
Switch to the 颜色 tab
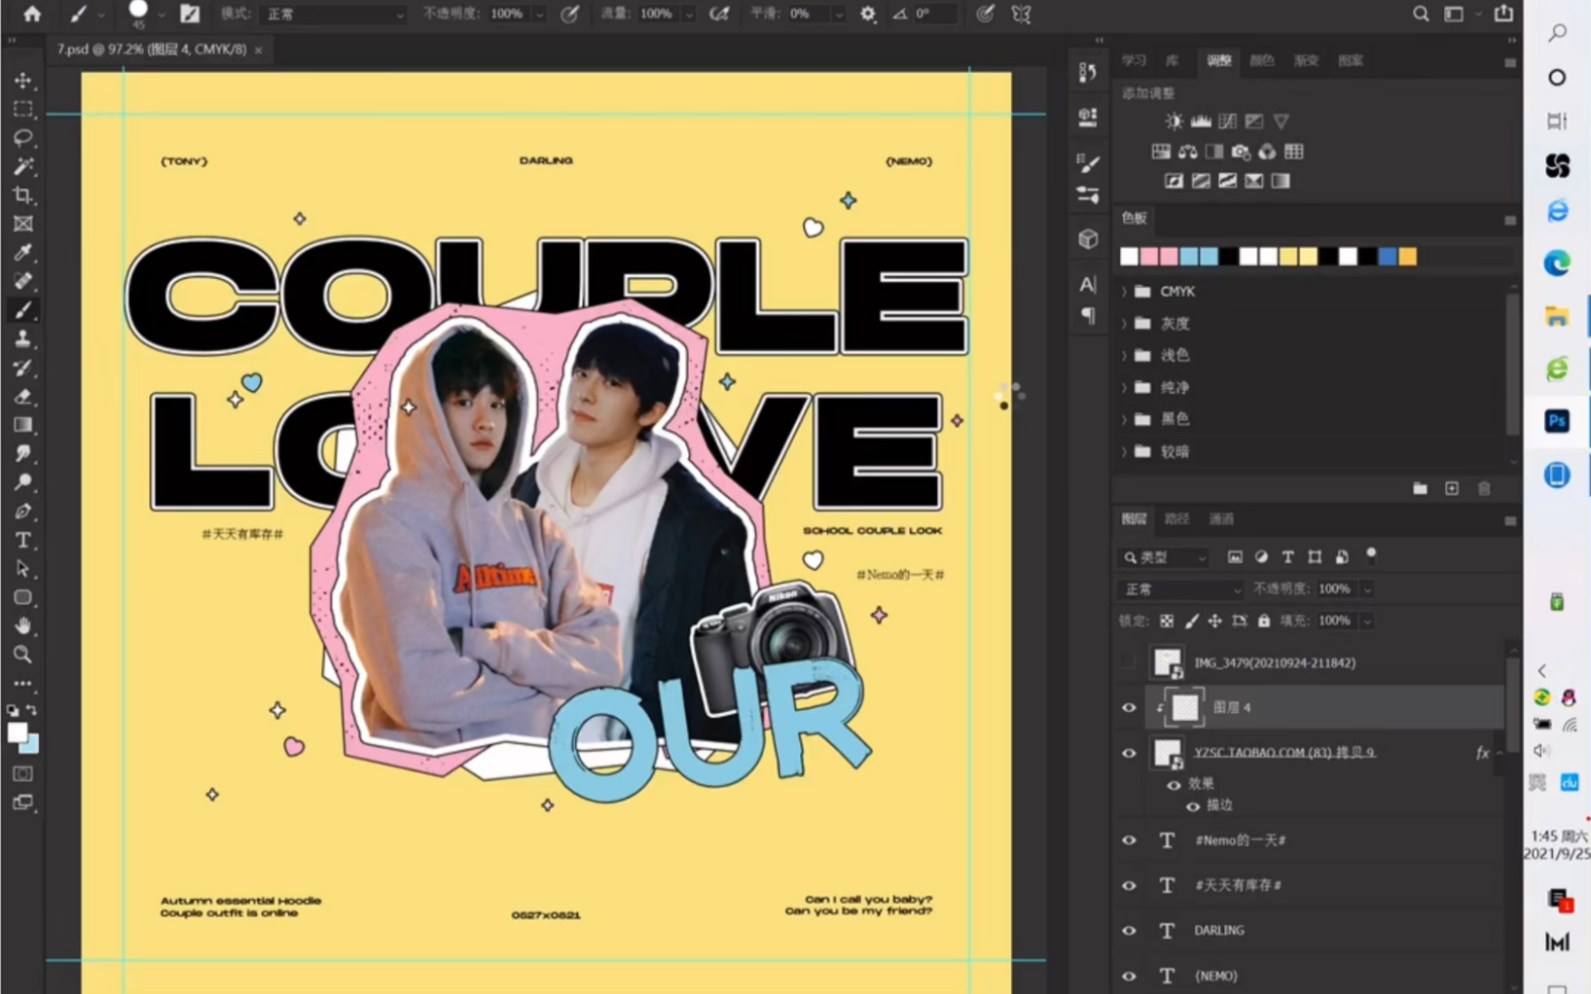[x=1262, y=61]
